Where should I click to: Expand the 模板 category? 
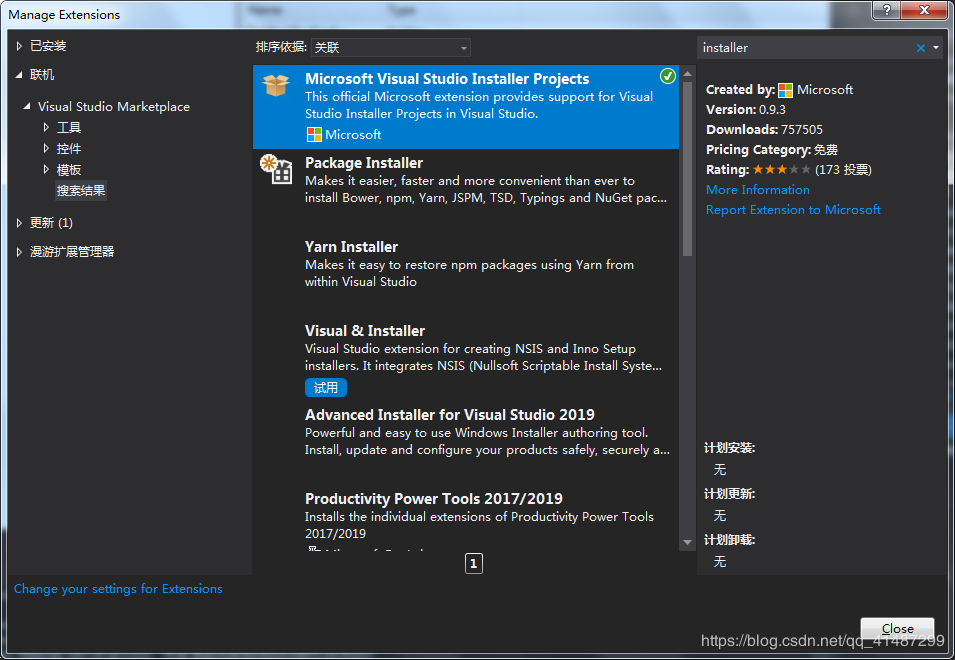click(x=46, y=169)
